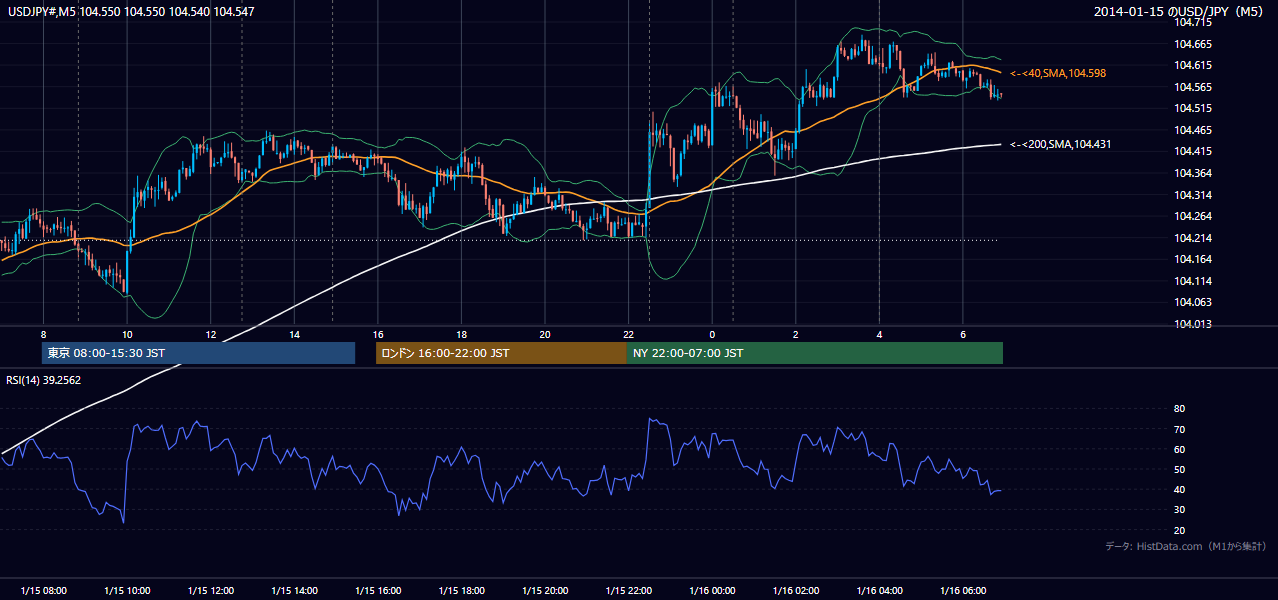Click the 2014-01-15 USD/JPY (M5) title

pyautogui.click(x=1180, y=12)
